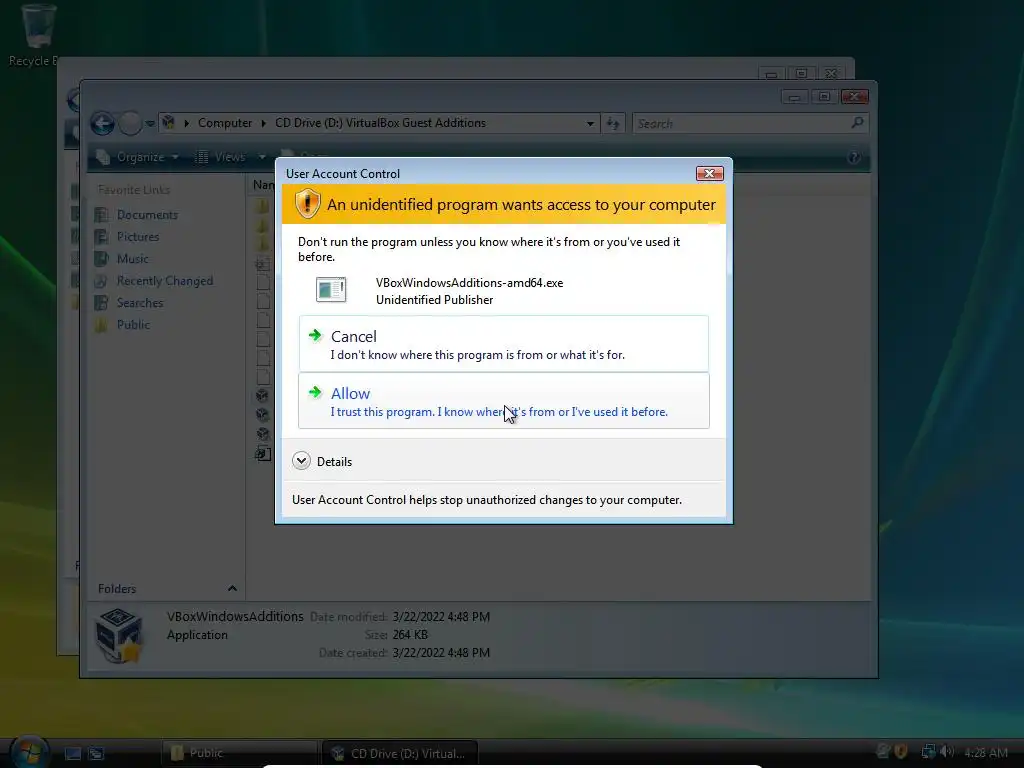Click Allow to trust this program
Screen dimensions: 1024x768
(504, 400)
